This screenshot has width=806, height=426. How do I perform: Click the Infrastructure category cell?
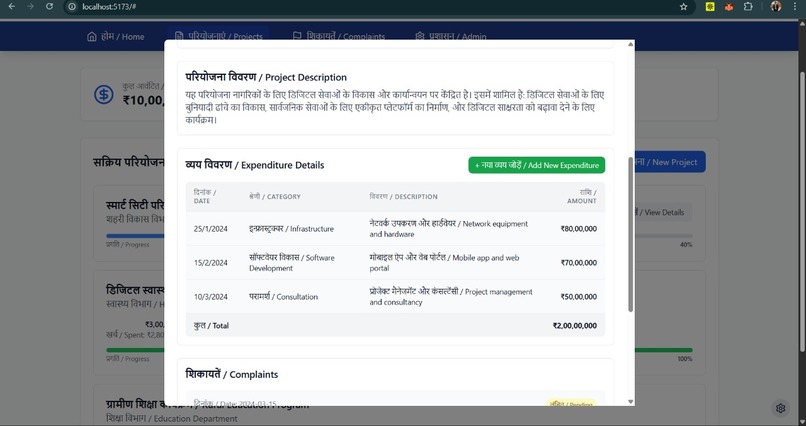pyautogui.click(x=291, y=229)
